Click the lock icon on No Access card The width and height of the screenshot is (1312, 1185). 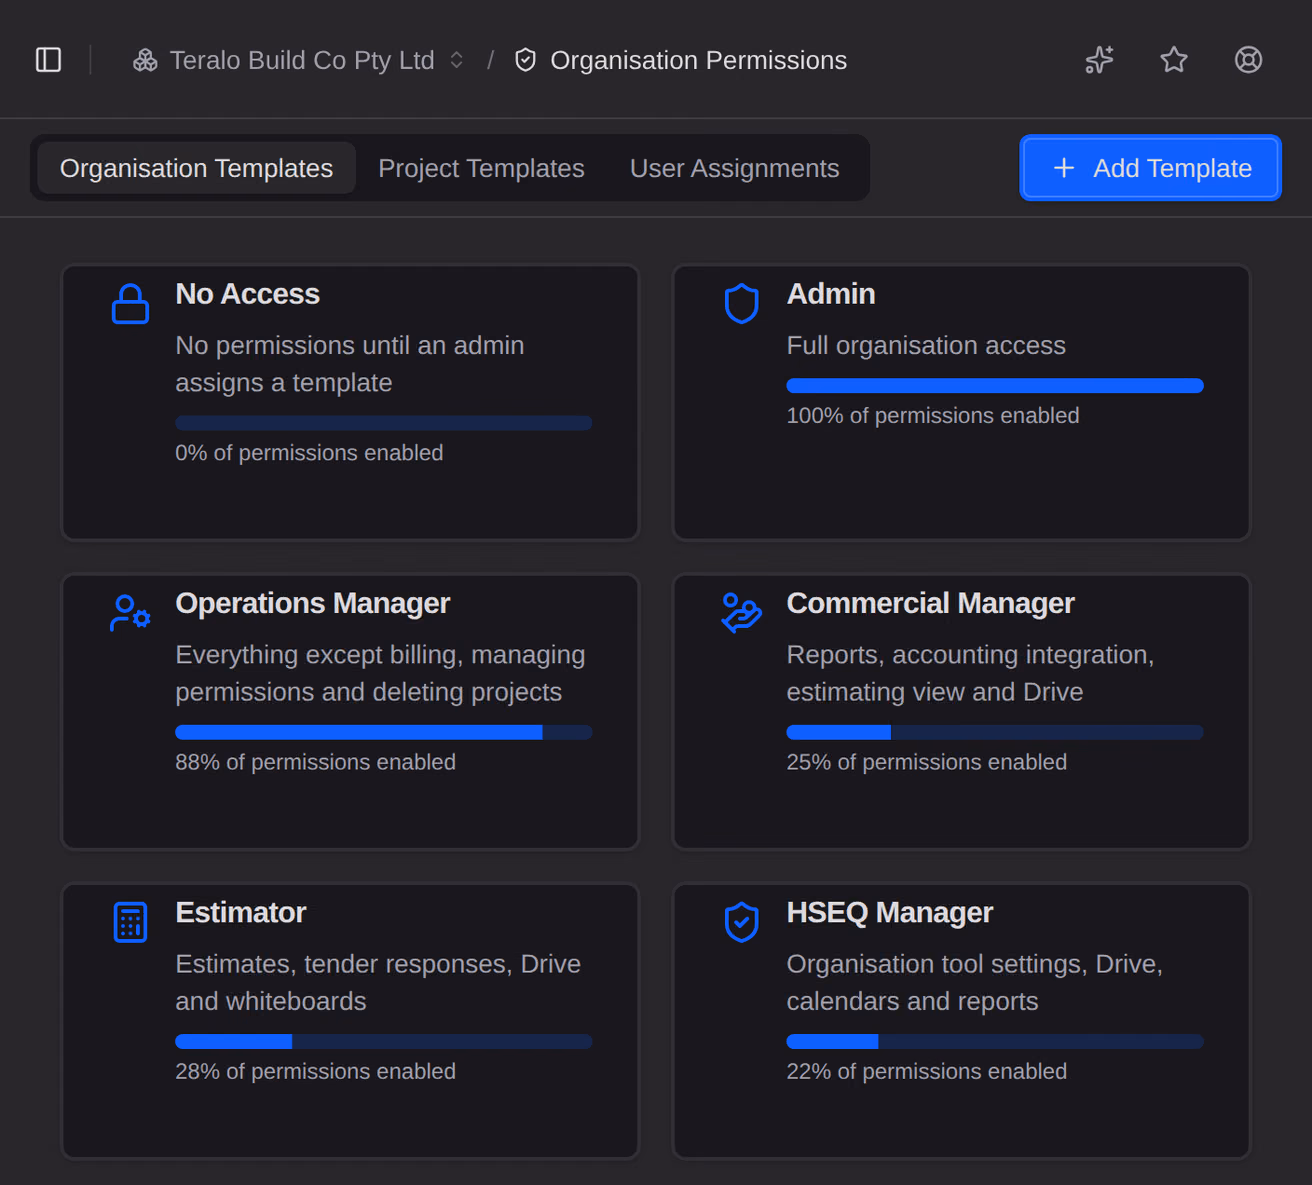tap(130, 304)
